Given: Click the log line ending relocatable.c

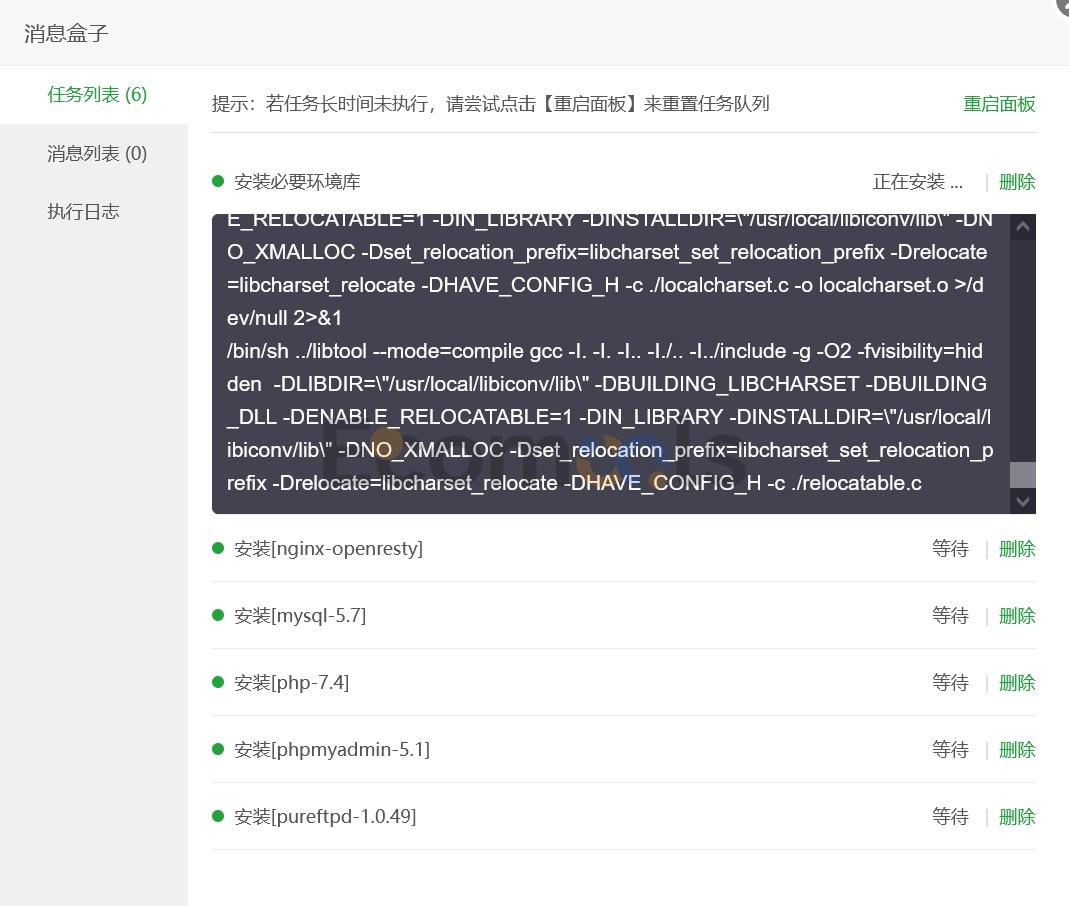Looking at the screenshot, I should point(574,483).
